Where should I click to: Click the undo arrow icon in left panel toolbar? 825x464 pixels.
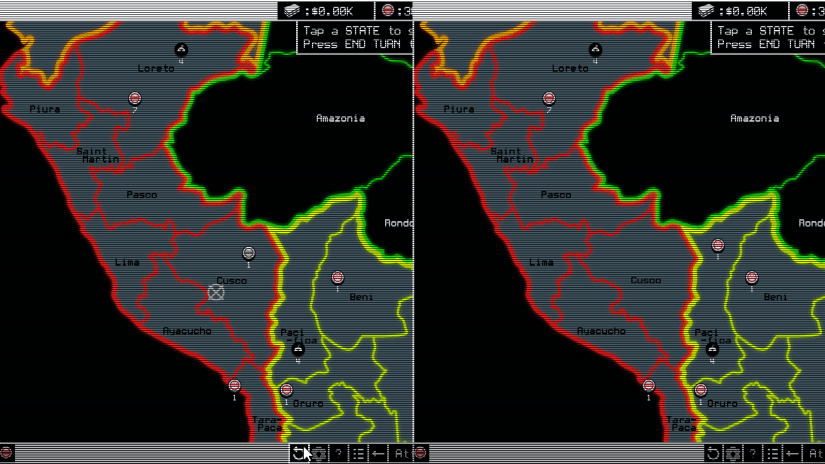pyautogui.click(x=298, y=453)
